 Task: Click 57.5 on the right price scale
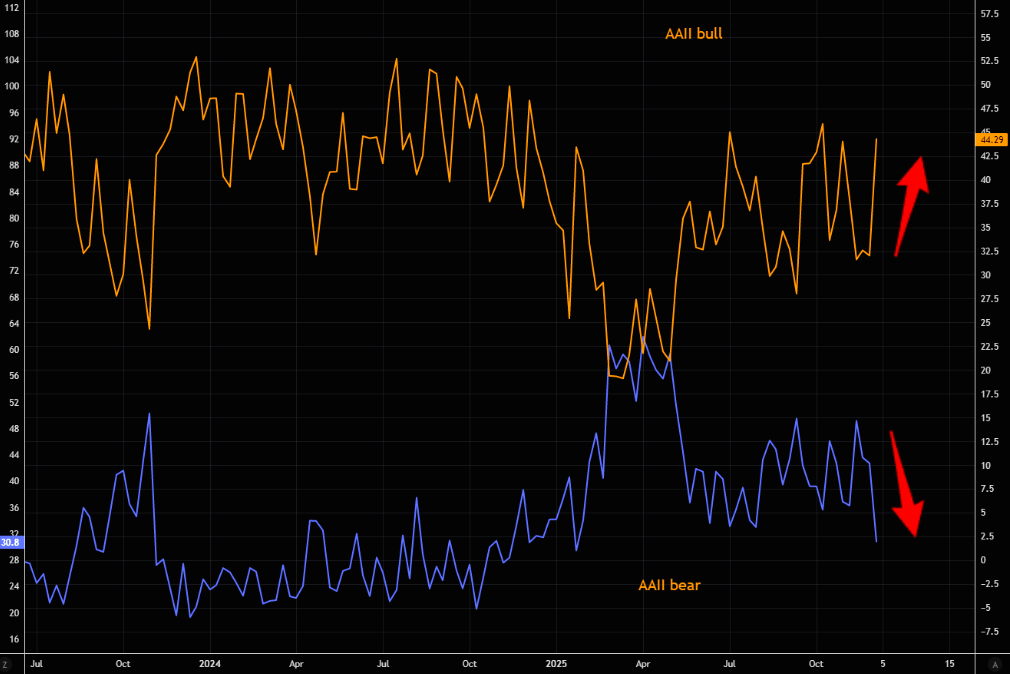991,14
